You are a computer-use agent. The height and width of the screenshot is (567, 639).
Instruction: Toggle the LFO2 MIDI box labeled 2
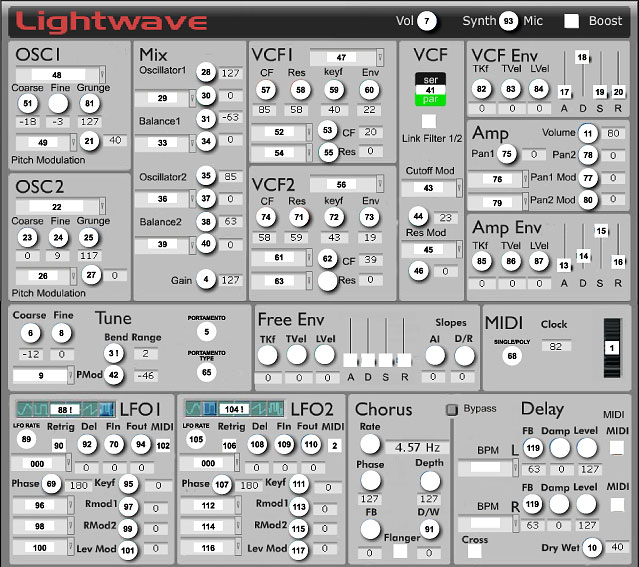pos(335,445)
